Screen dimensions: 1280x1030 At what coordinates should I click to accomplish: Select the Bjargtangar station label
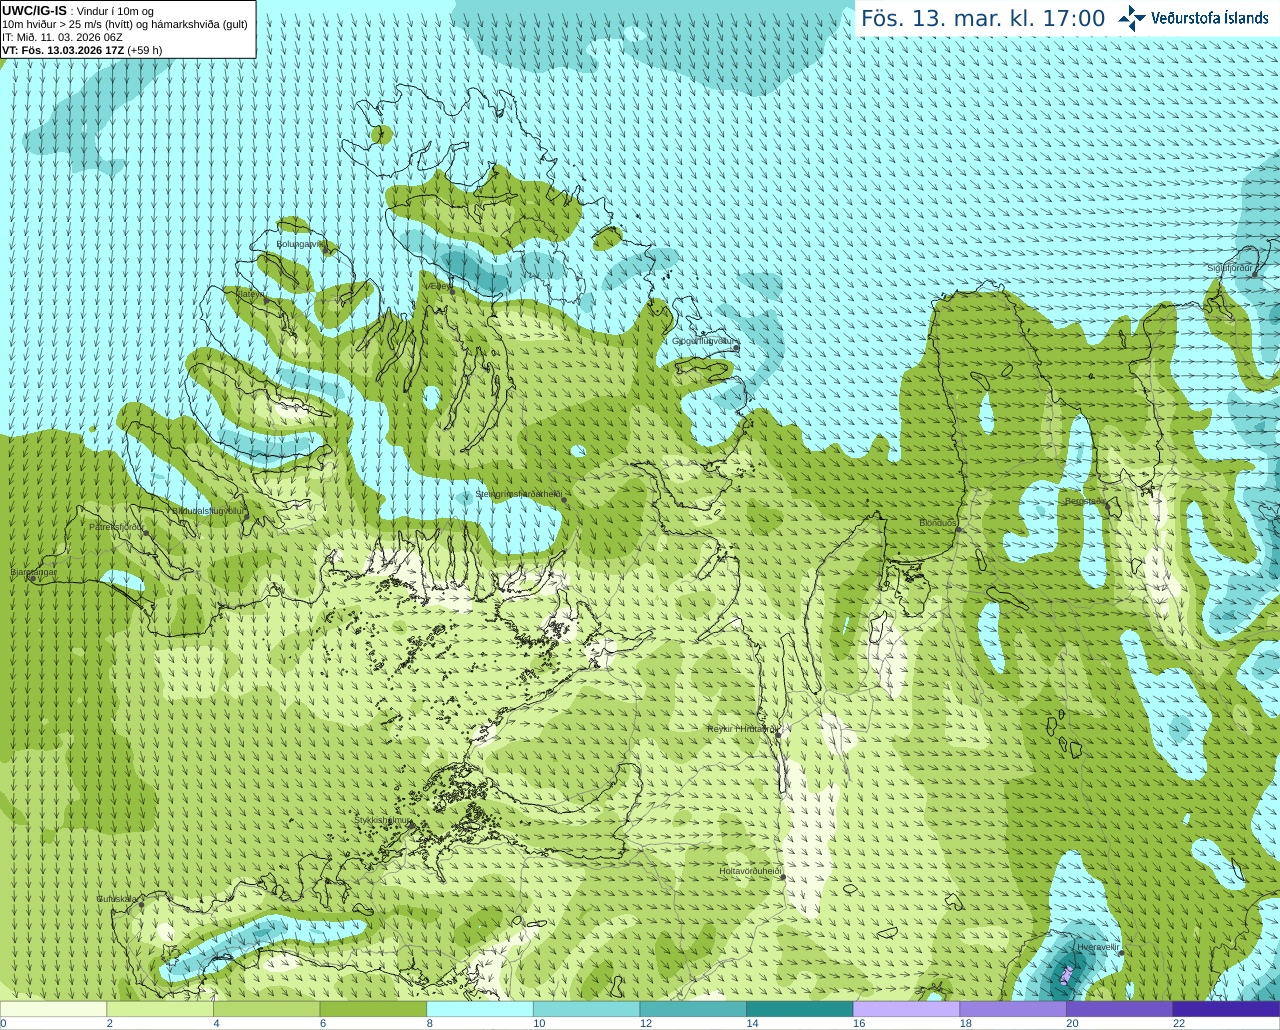coord(34,572)
